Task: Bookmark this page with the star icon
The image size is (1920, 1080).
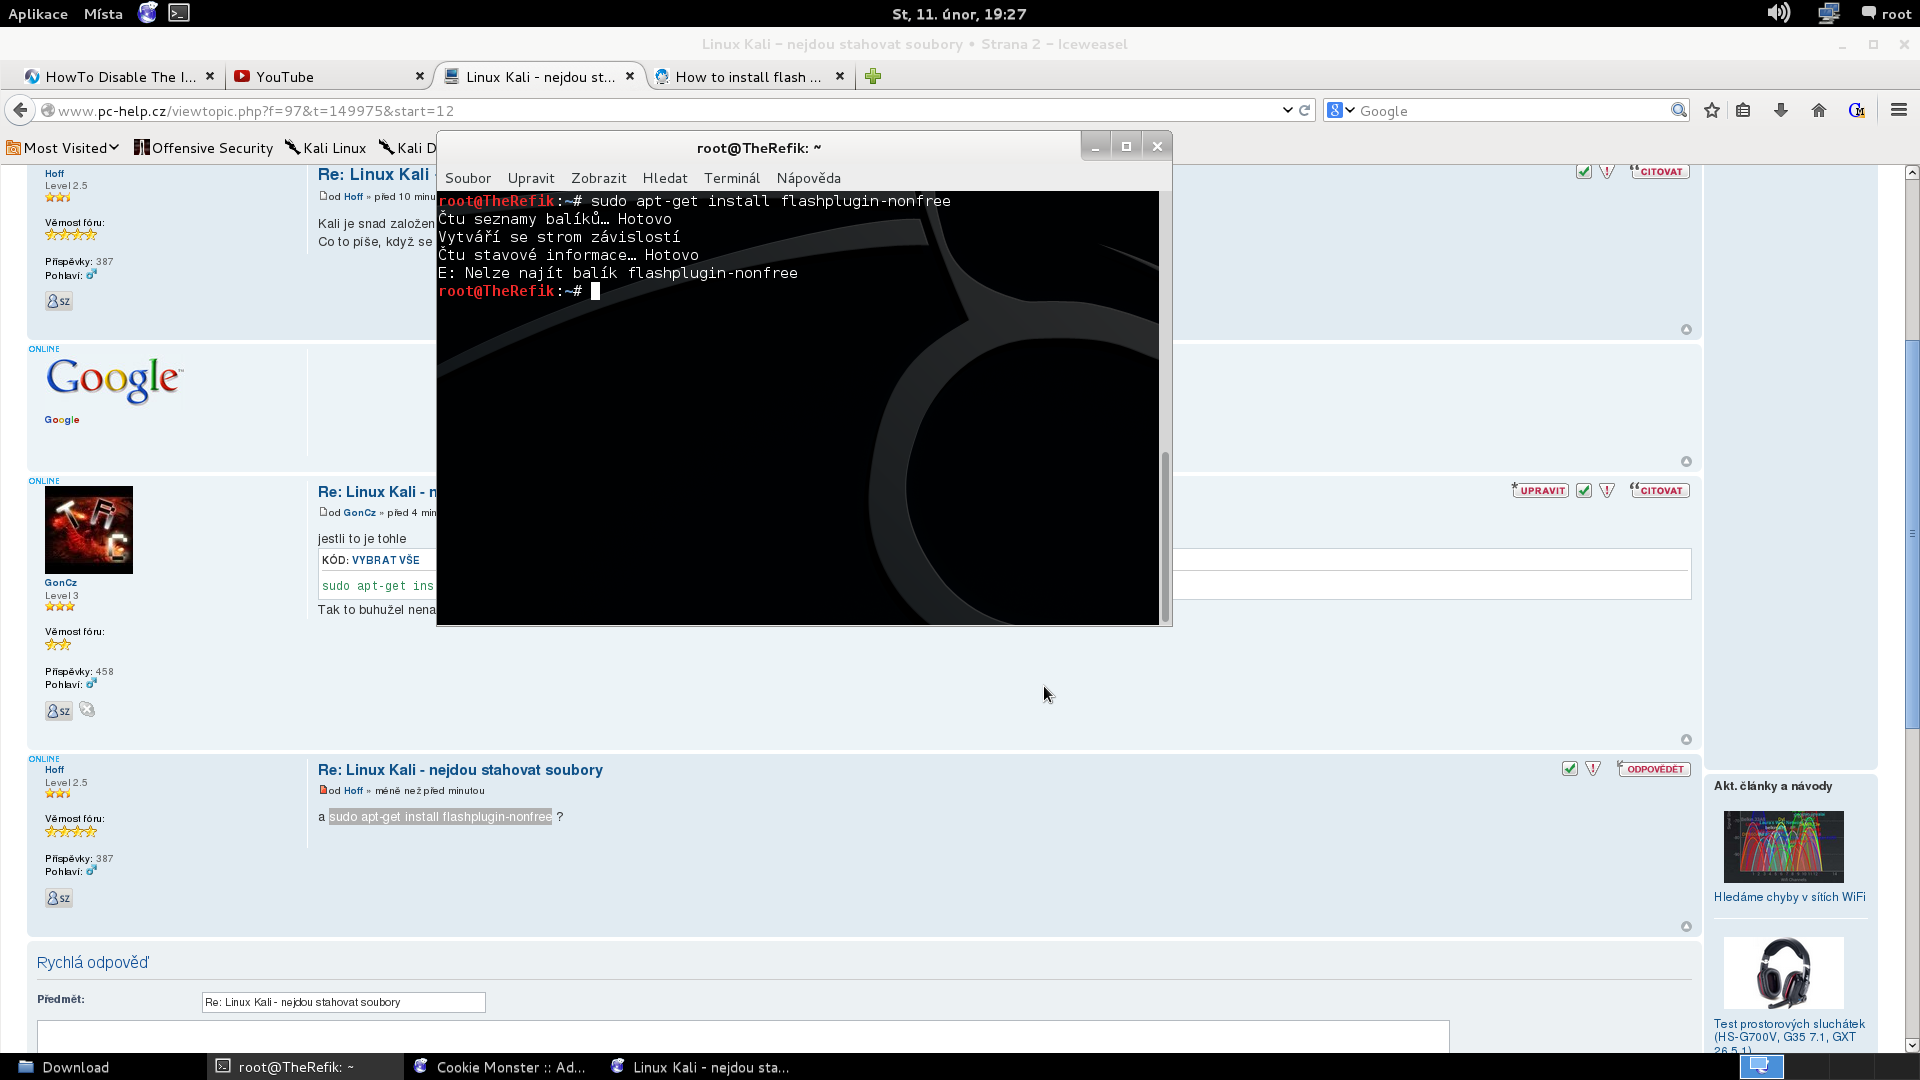Action: pyautogui.click(x=1712, y=111)
